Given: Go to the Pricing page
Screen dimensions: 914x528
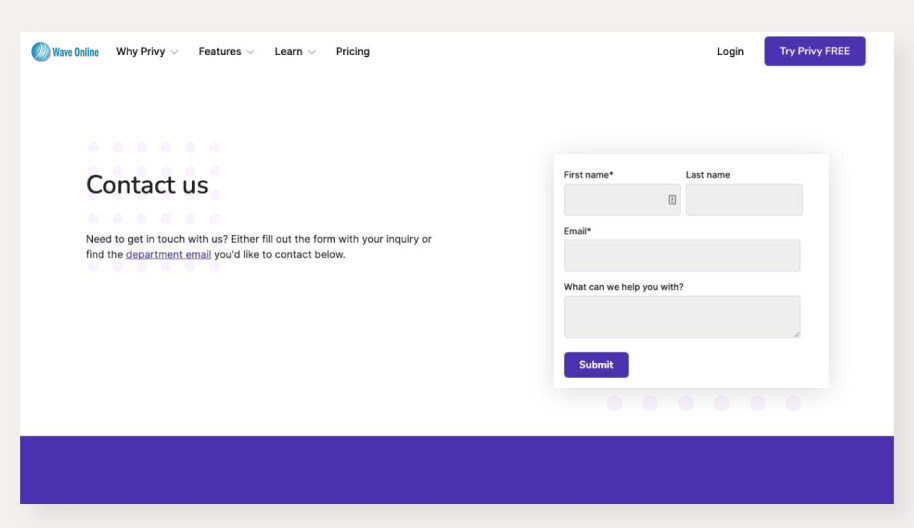Looking at the screenshot, I should coord(352,52).
